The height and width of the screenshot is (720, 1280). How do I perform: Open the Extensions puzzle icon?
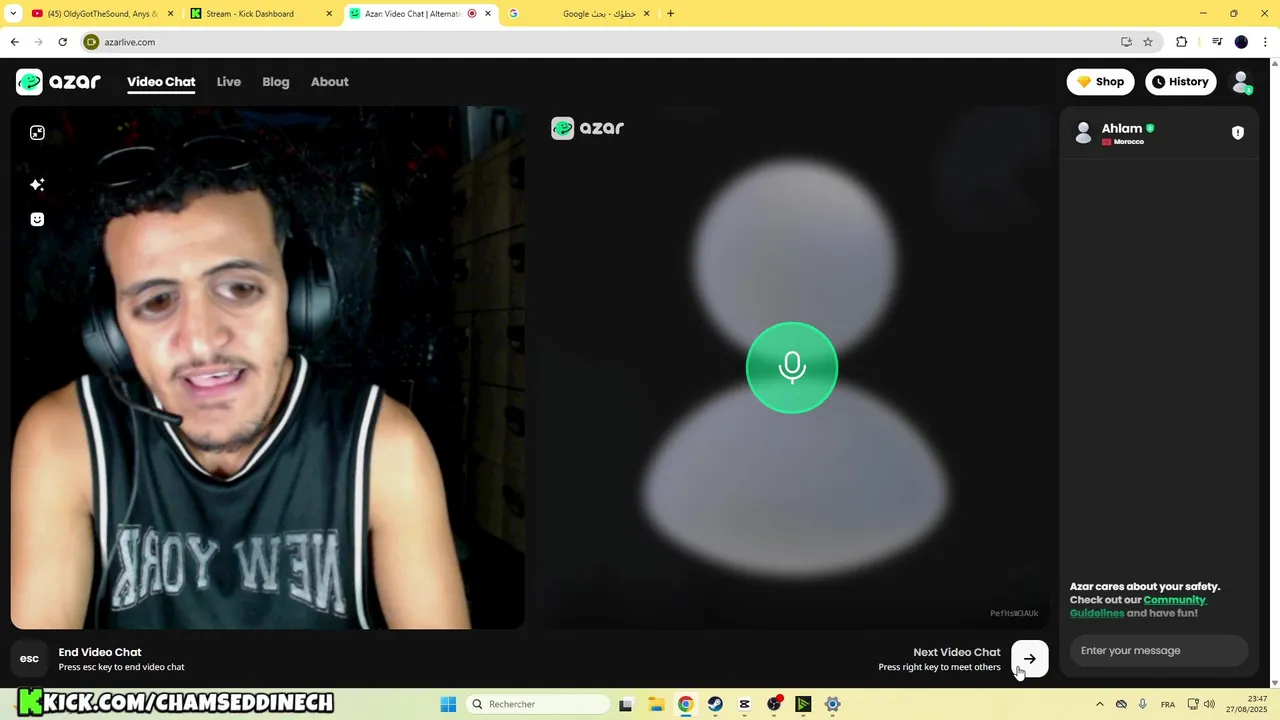(x=1182, y=42)
